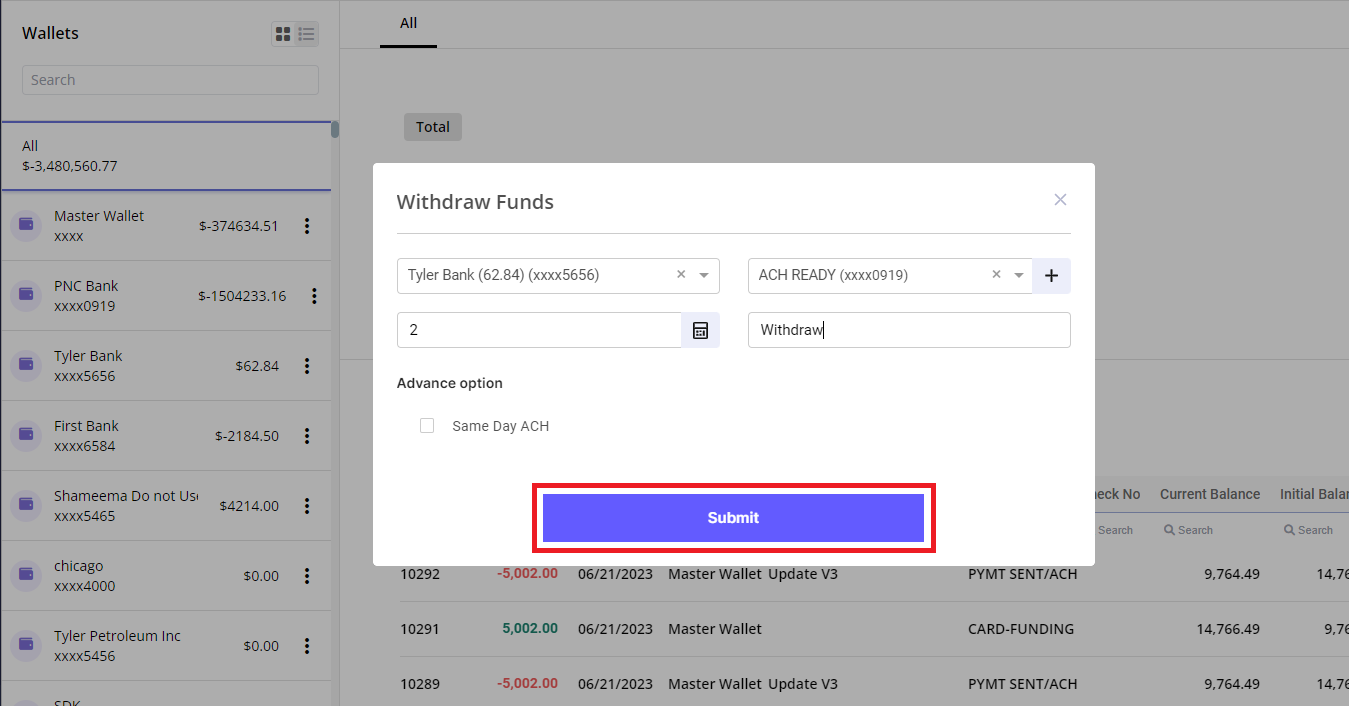Viewport: 1349px width, 706px height.
Task: Click the $4214.00 Shameema balance
Action: coord(249,506)
